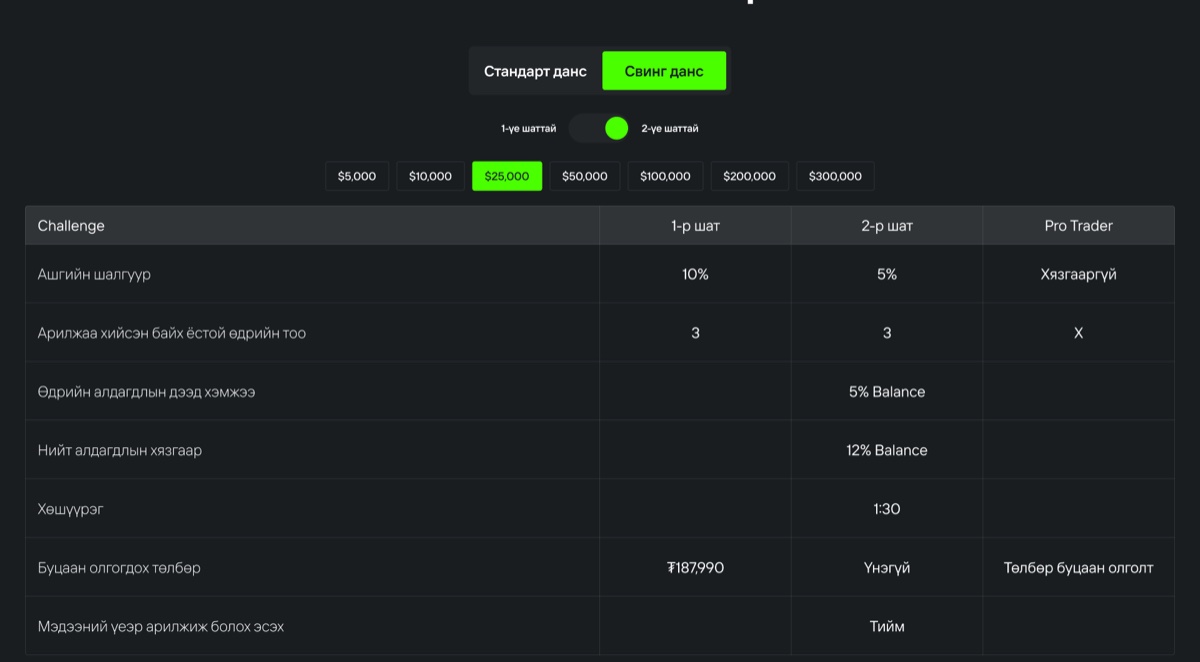Click the 12% Balance cell

pos(887,450)
